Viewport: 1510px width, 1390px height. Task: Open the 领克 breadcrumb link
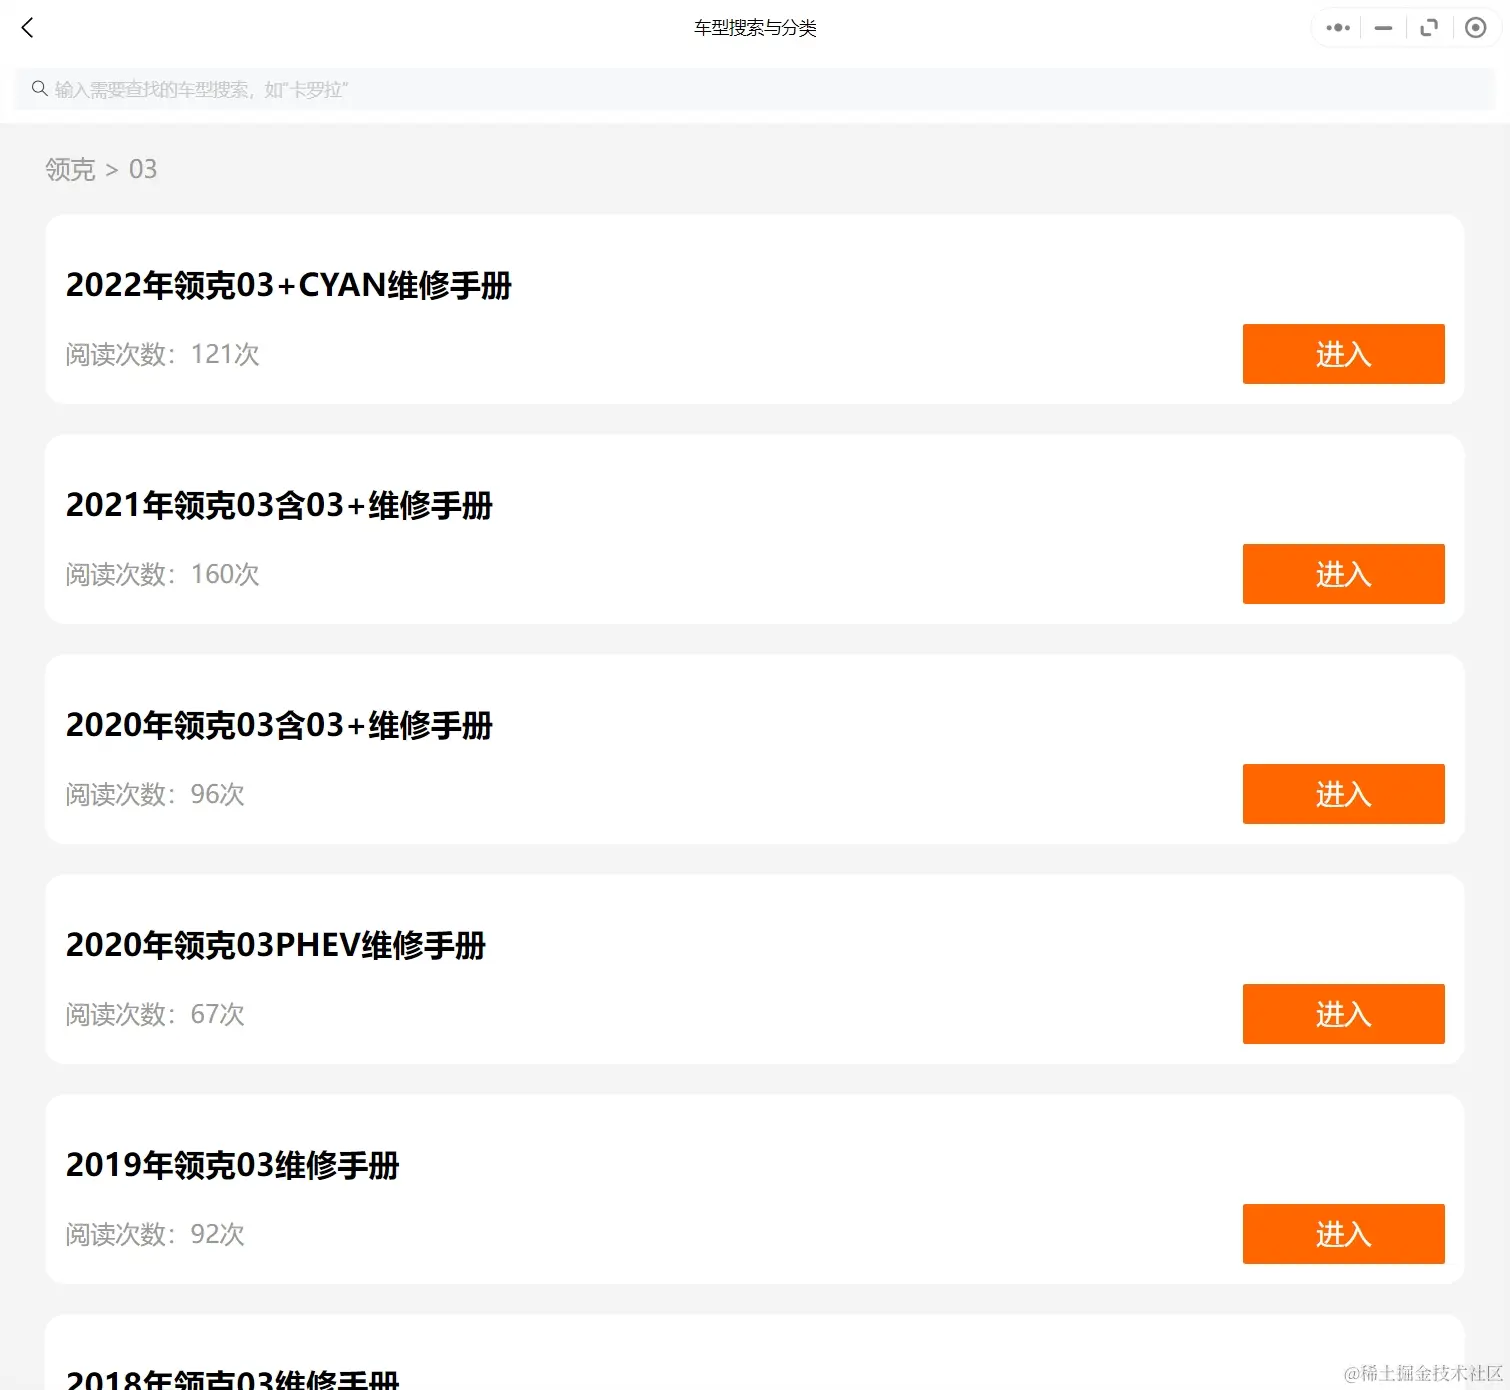click(x=68, y=169)
